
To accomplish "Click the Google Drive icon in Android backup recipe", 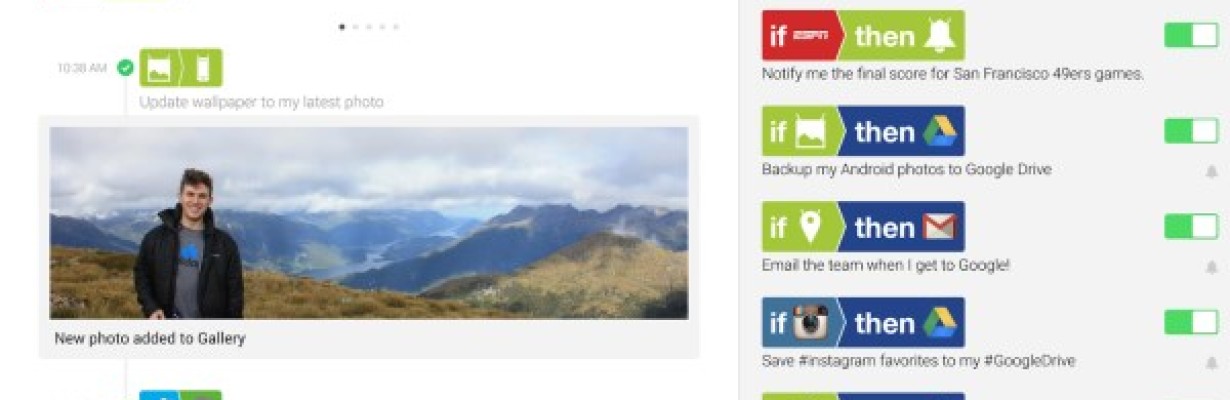I will point(940,132).
